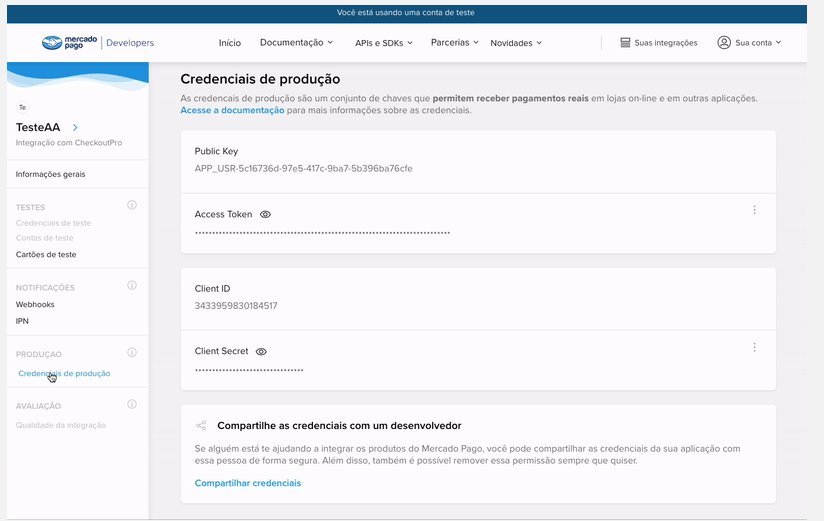Open the Sua conta dropdown chevron
Screen dimensions: 824x521
[x=778, y=43]
